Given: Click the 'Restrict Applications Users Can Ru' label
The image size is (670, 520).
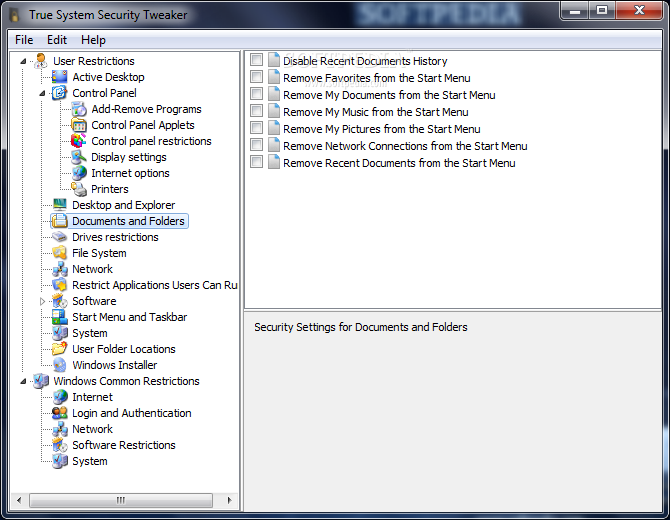Looking at the screenshot, I should pos(154,285).
